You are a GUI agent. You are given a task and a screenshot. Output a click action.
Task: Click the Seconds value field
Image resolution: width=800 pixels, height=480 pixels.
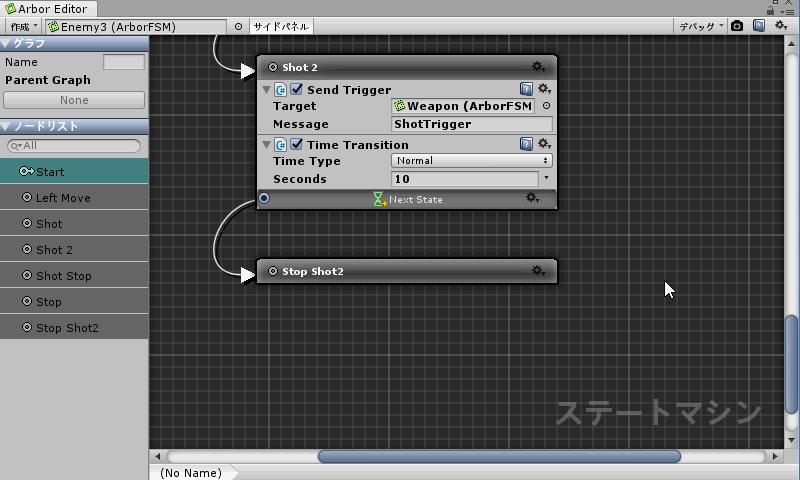pos(465,179)
